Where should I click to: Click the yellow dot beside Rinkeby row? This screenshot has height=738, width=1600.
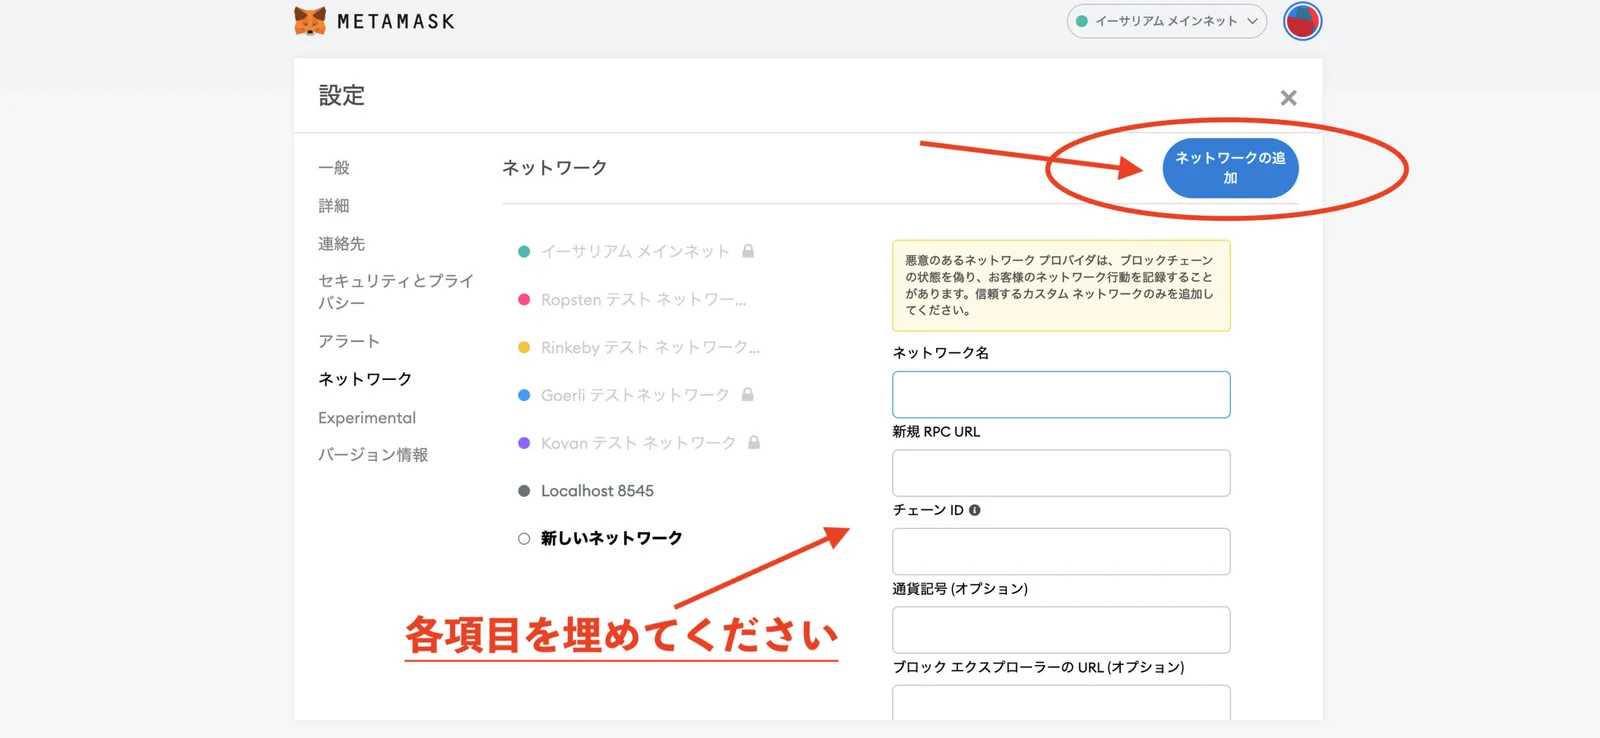click(x=524, y=348)
